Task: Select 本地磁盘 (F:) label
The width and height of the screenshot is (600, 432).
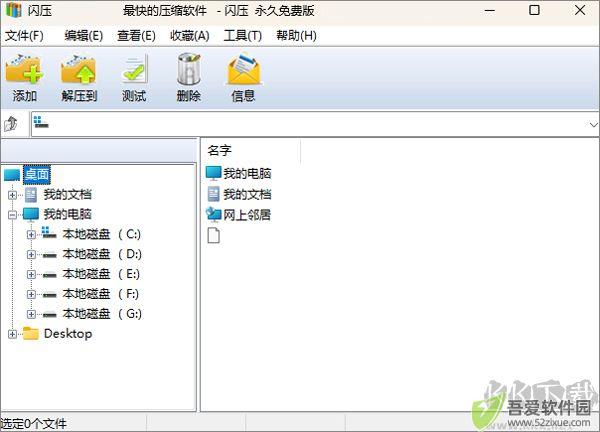Action: [101, 294]
